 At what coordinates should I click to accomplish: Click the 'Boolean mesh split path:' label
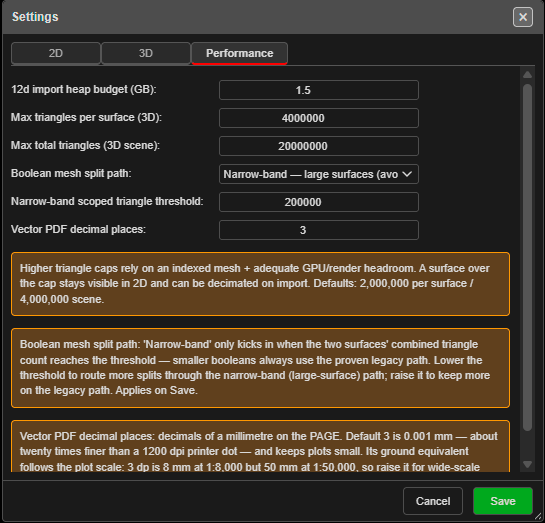click(71, 173)
